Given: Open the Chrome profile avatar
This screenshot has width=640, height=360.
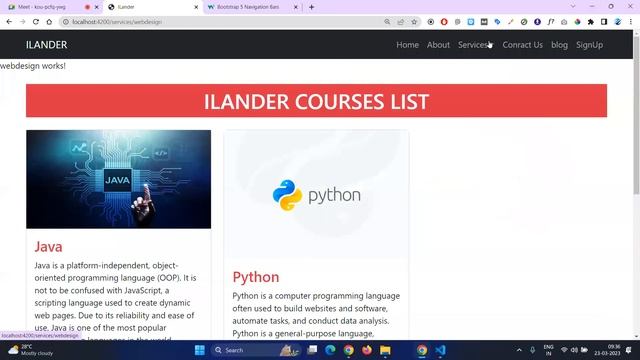Looking at the screenshot, I should (x=618, y=22).
